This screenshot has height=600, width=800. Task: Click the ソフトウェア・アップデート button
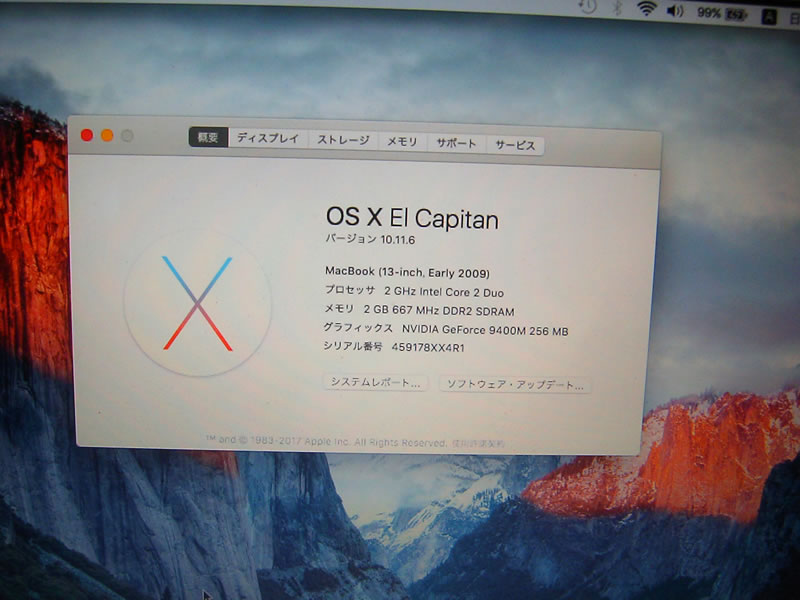(x=515, y=385)
